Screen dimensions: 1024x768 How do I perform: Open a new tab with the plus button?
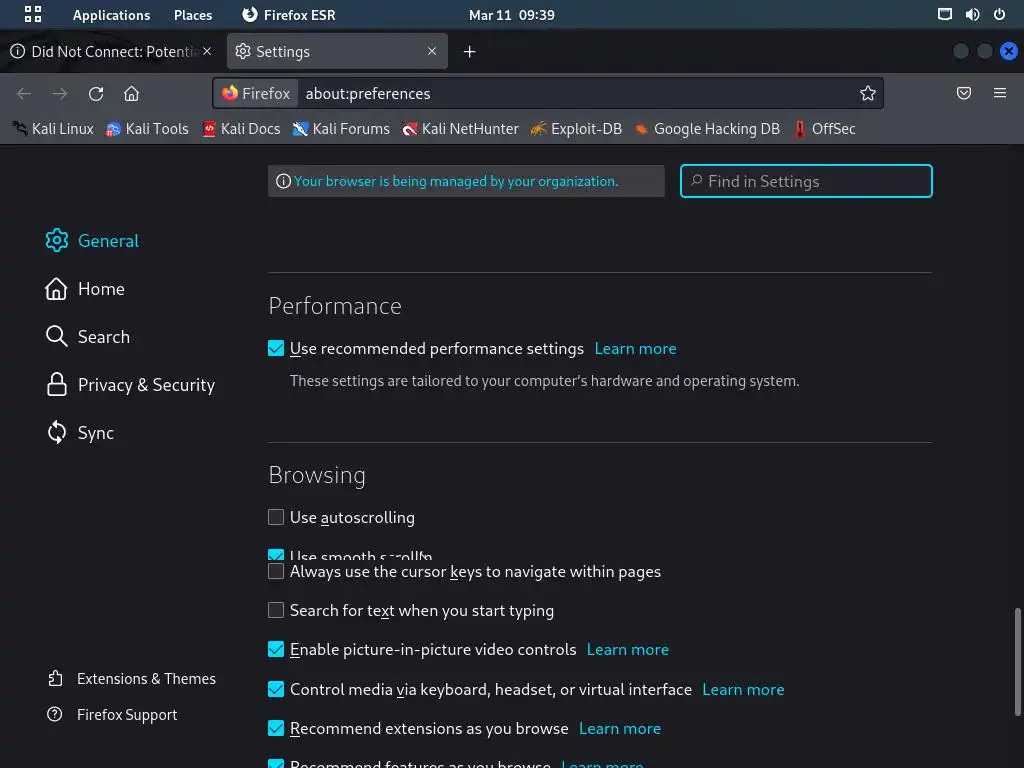[469, 51]
